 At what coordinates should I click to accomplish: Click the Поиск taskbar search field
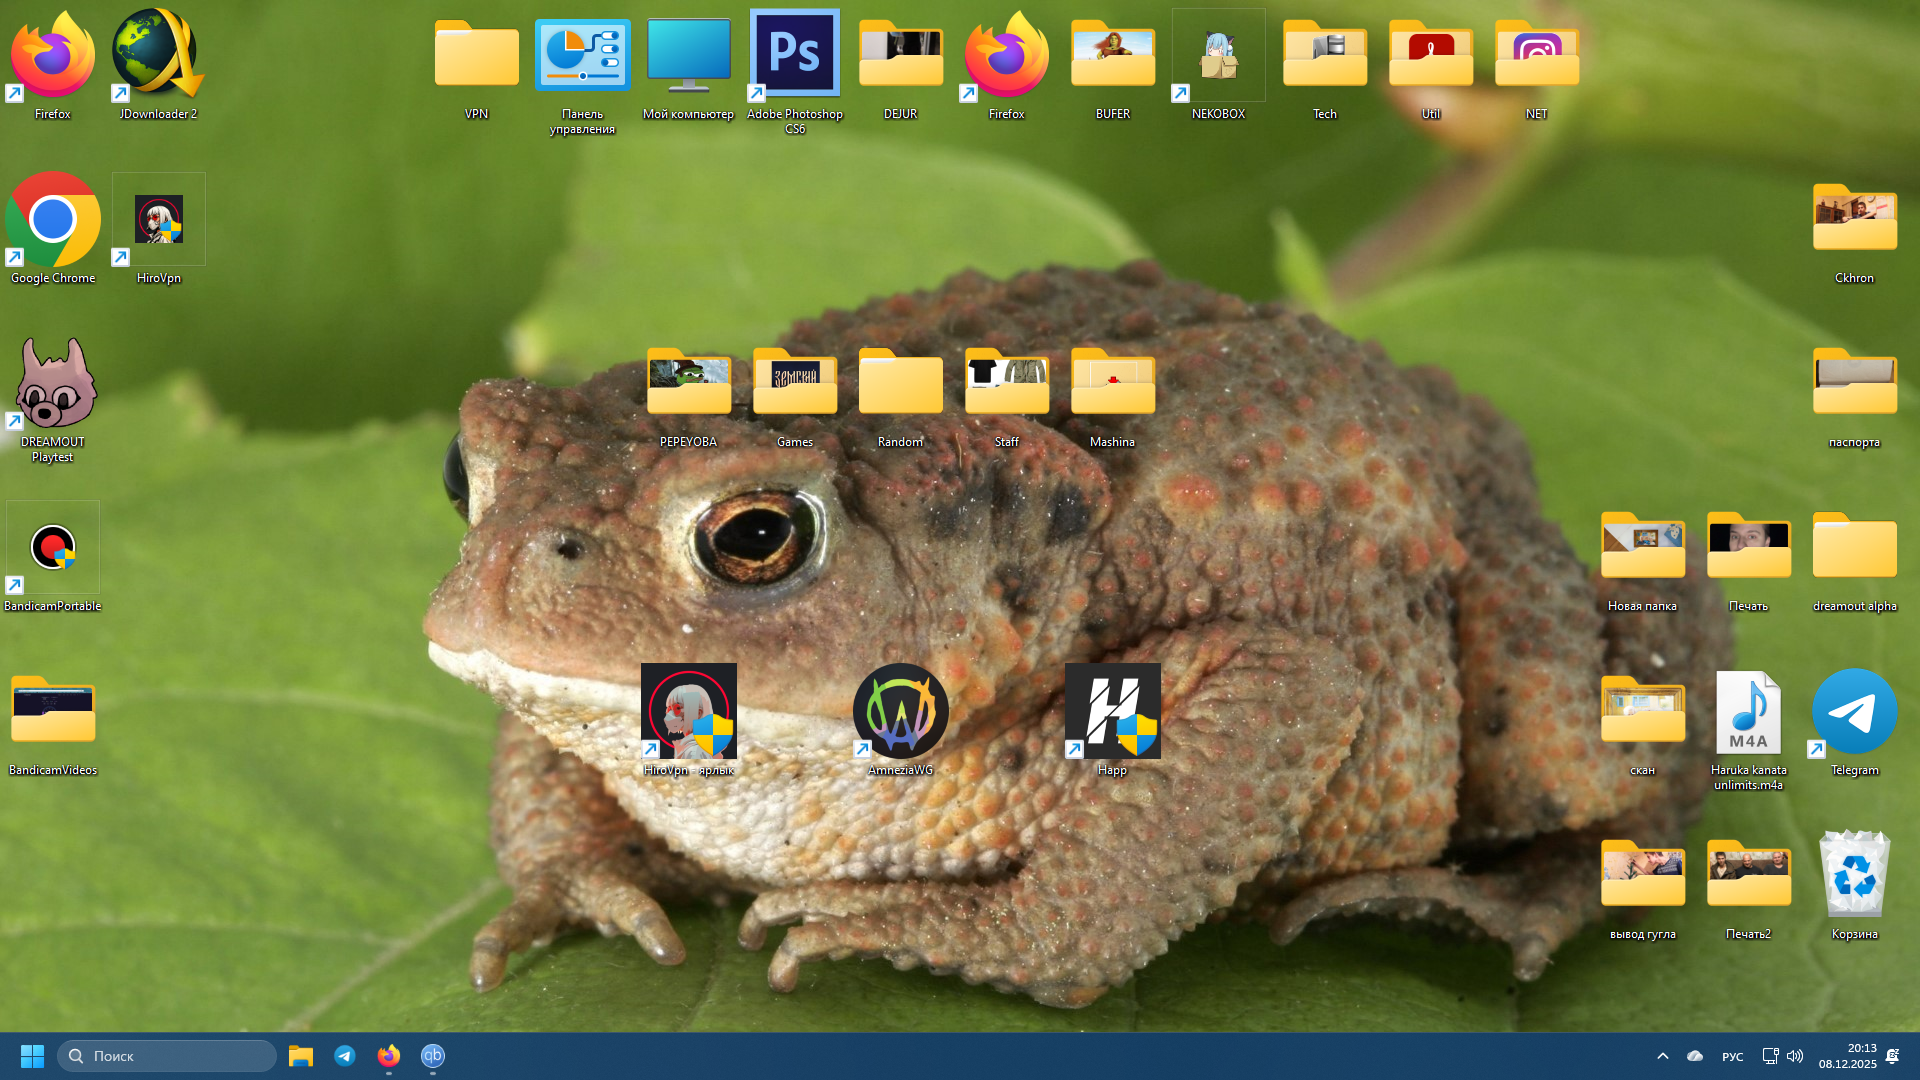[167, 1056]
